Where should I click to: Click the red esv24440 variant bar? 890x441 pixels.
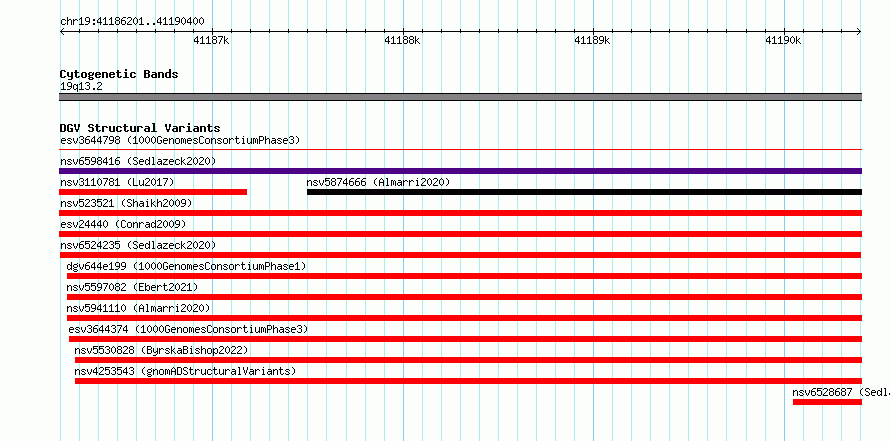click(x=460, y=234)
